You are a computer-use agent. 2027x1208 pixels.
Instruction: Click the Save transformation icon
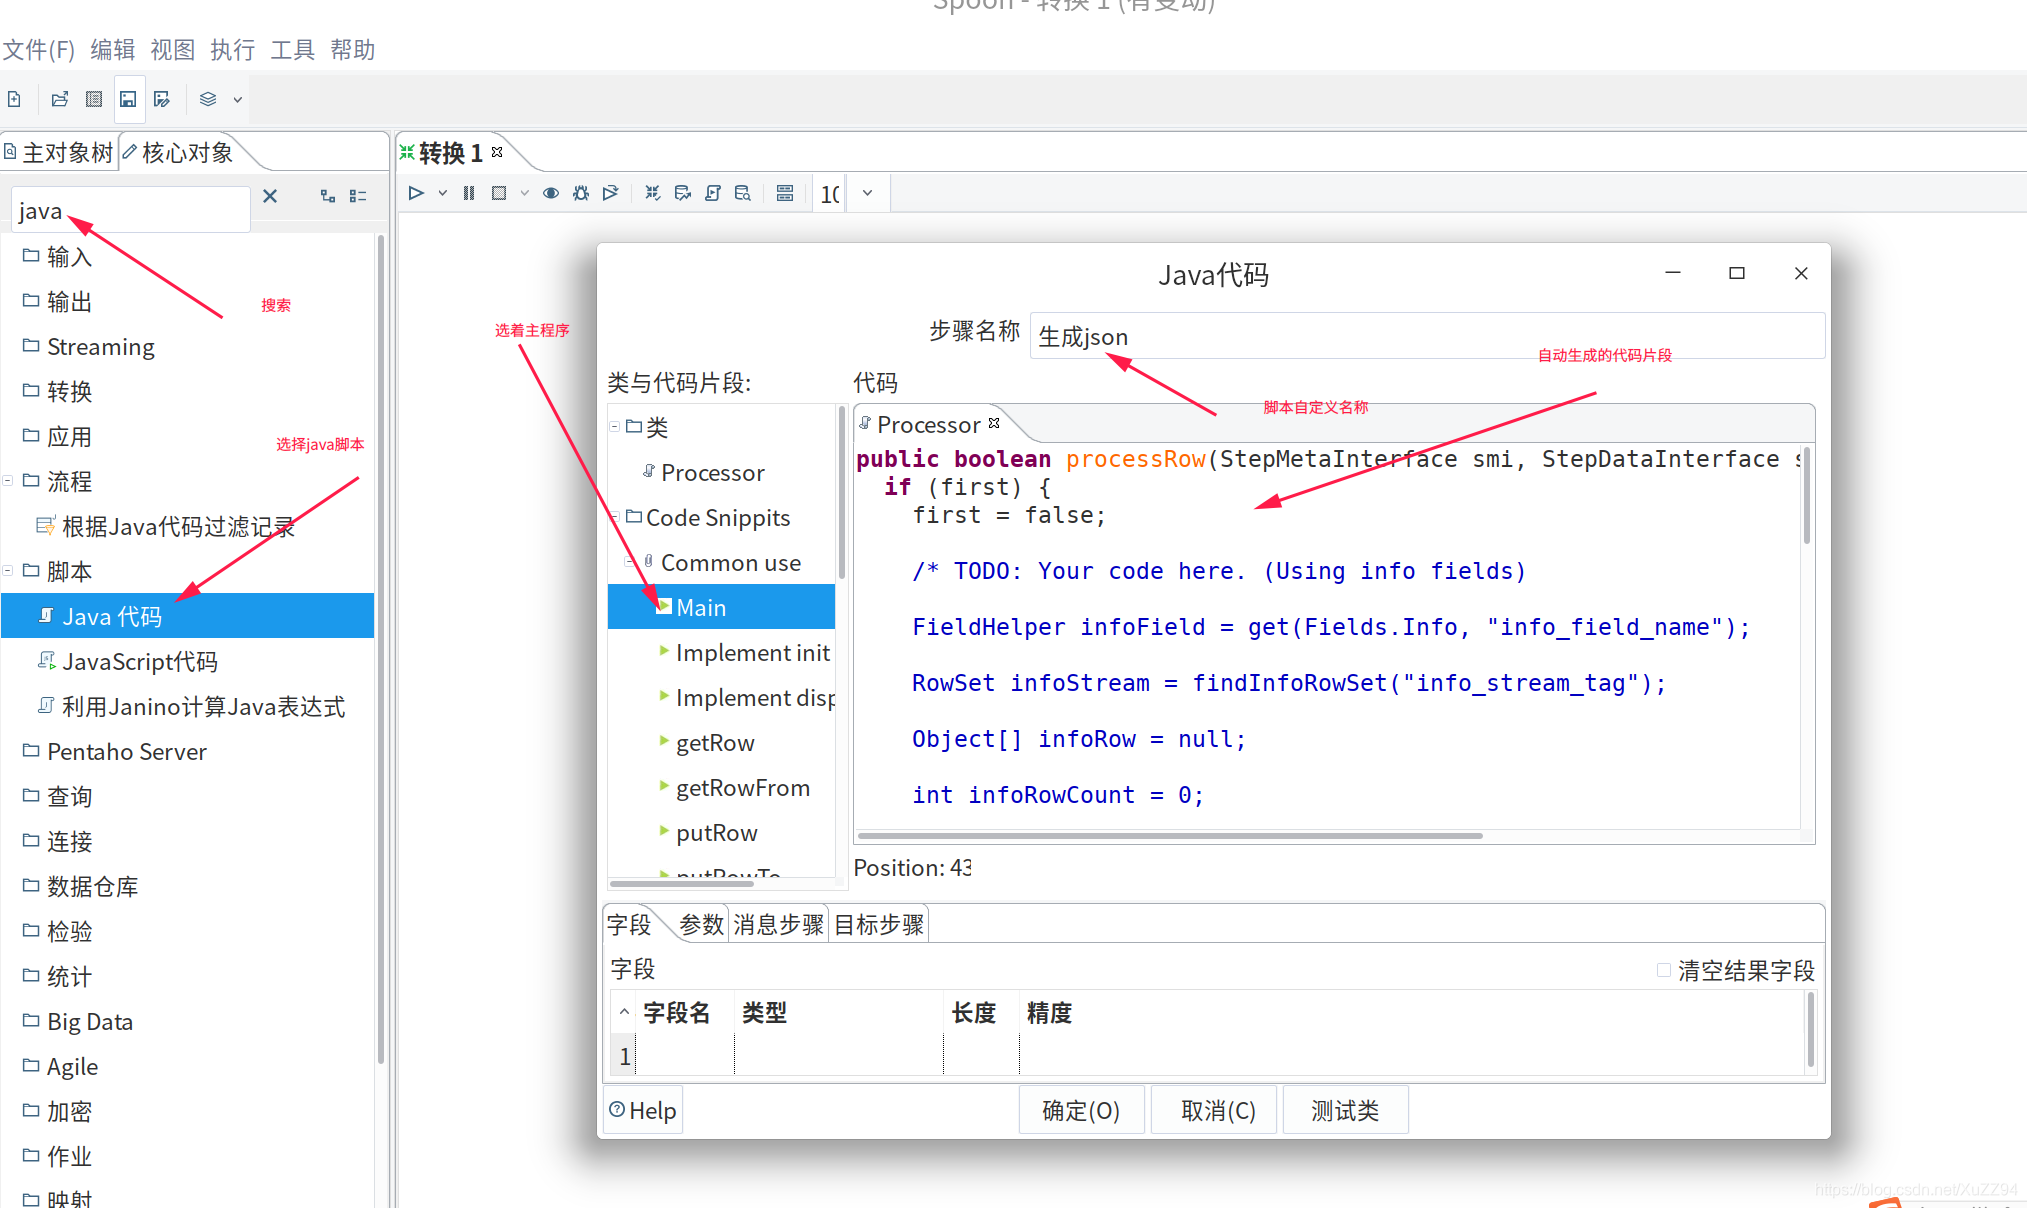[129, 98]
